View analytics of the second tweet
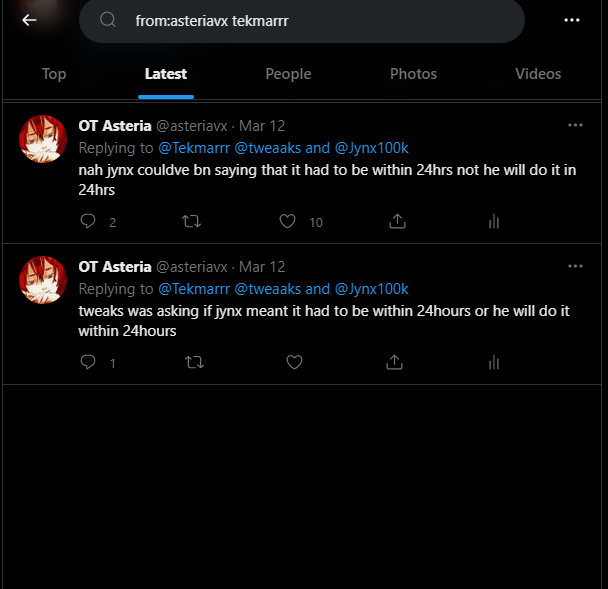This screenshot has height=589, width=608. (493, 362)
